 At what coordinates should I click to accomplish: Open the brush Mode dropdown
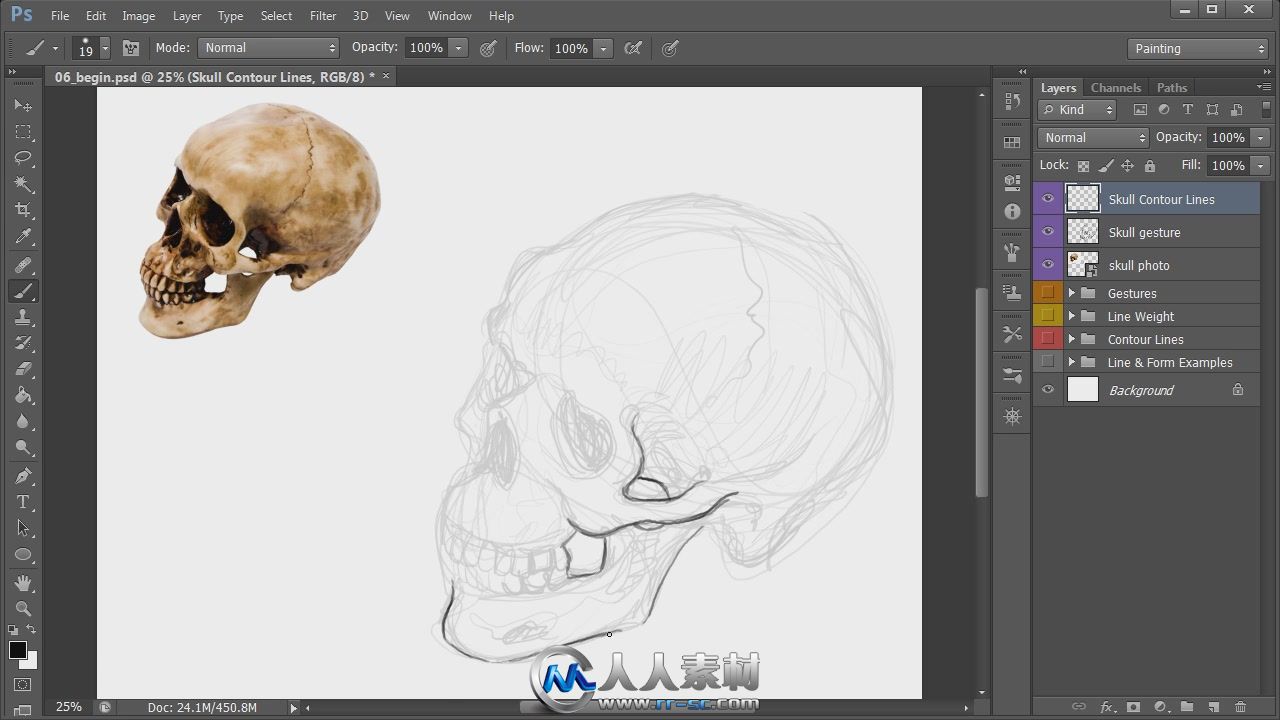269,48
